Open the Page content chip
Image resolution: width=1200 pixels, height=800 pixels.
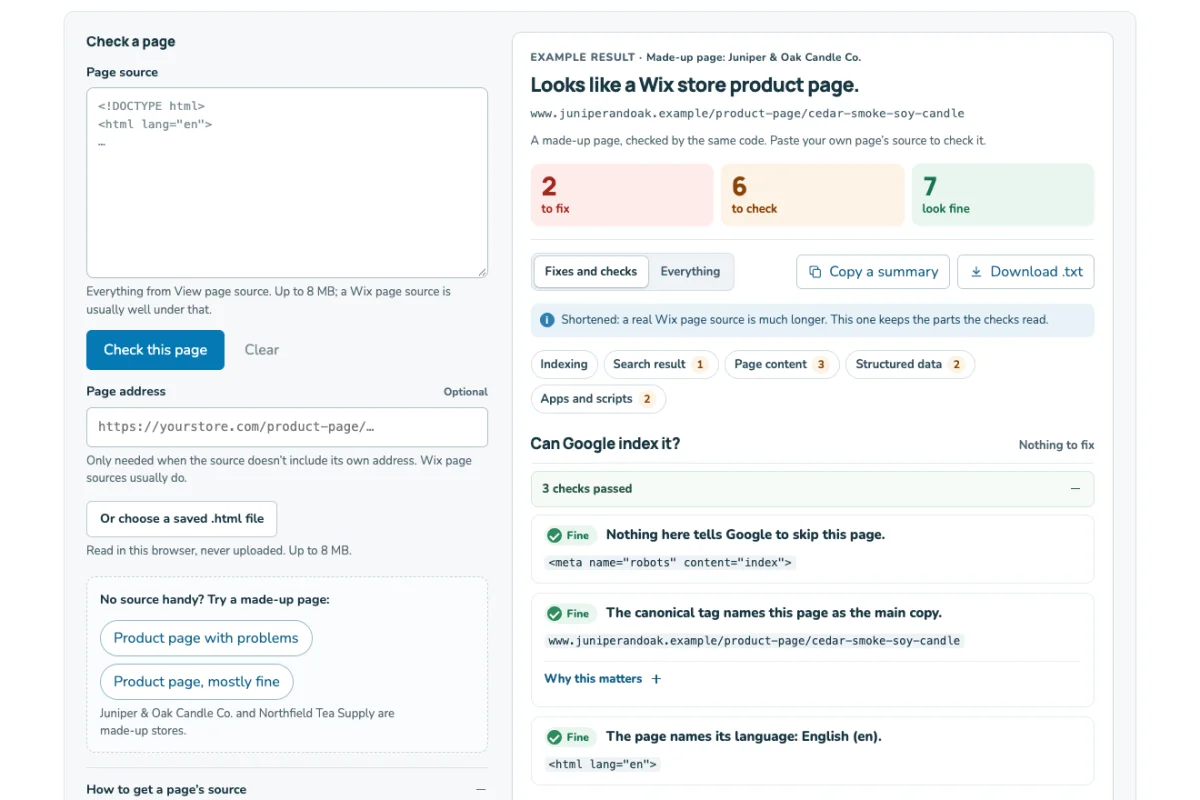click(781, 365)
